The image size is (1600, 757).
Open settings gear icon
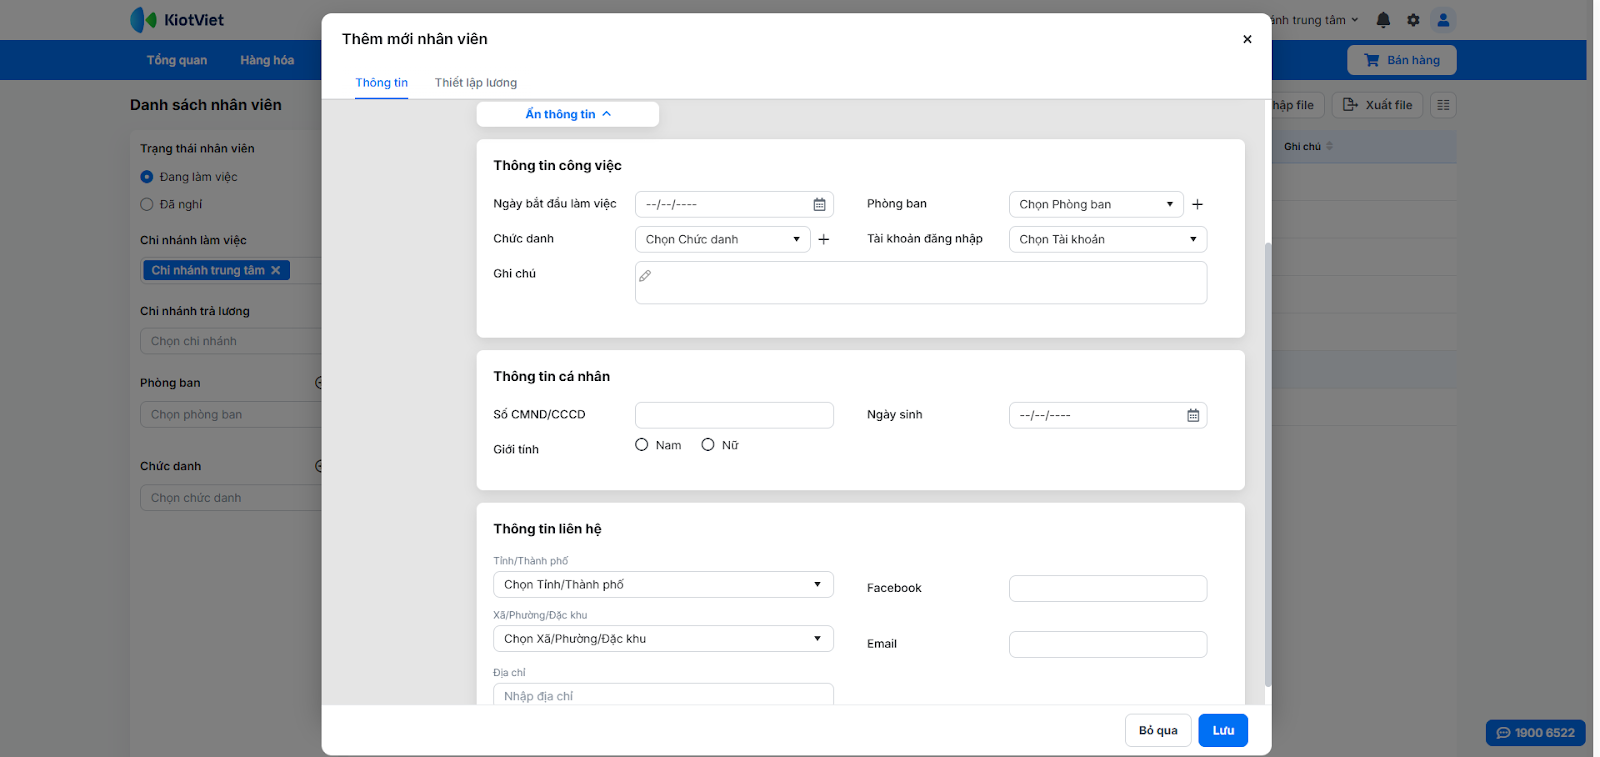click(x=1413, y=20)
